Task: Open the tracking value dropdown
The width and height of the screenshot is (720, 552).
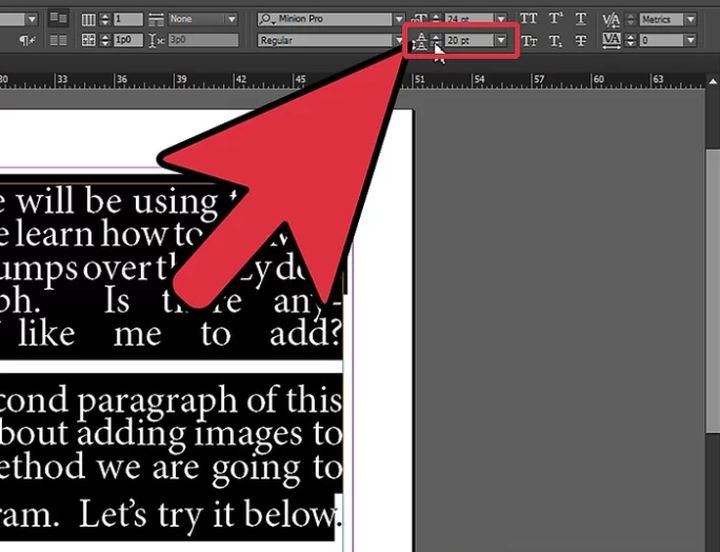Action: point(691,40)
